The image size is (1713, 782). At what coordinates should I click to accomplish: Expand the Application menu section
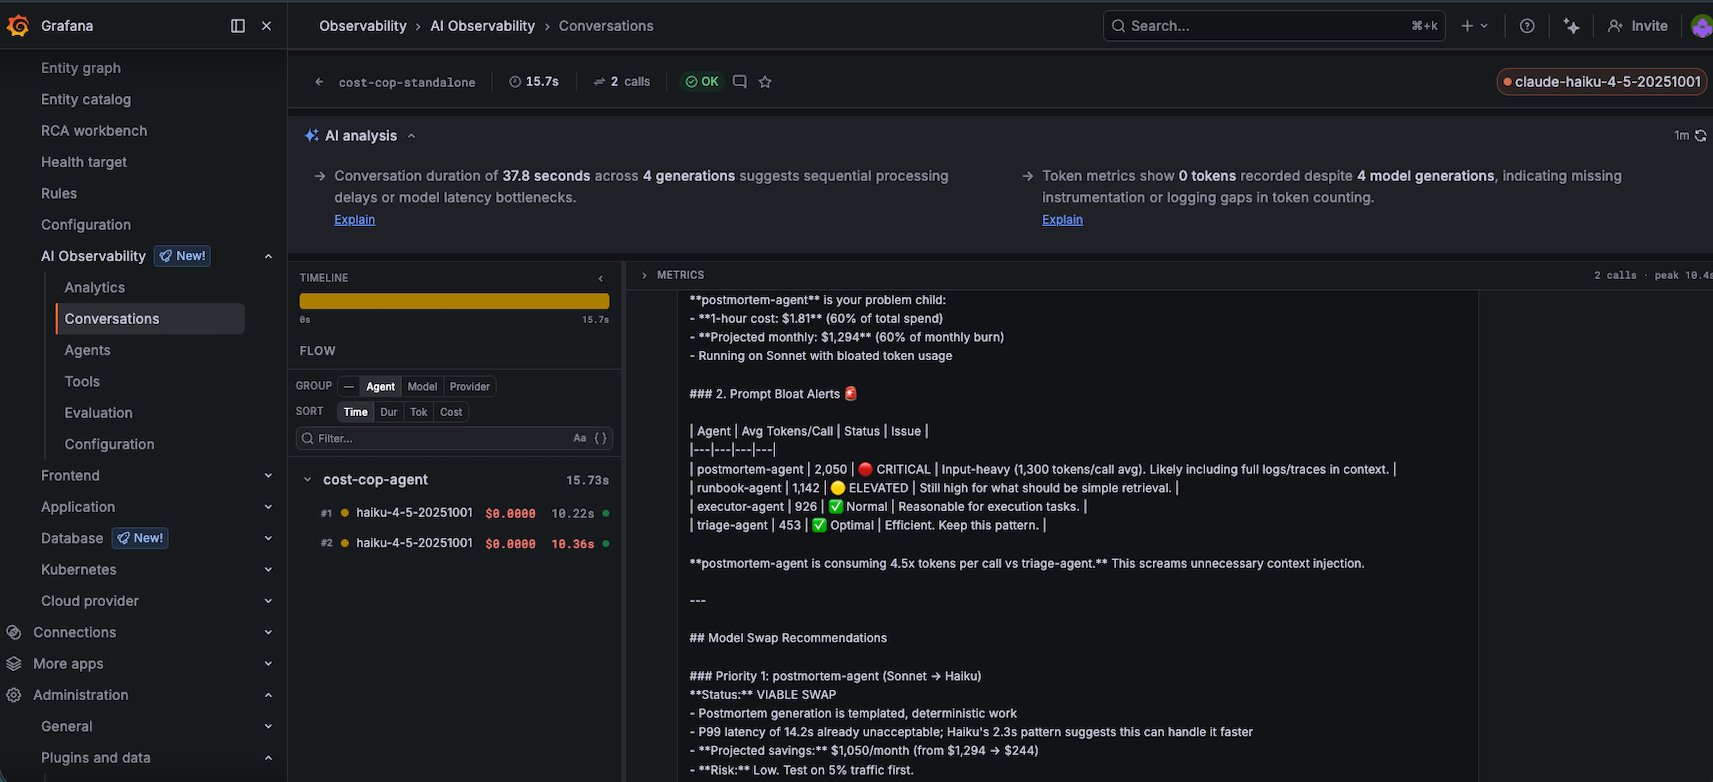click(268, 507)
